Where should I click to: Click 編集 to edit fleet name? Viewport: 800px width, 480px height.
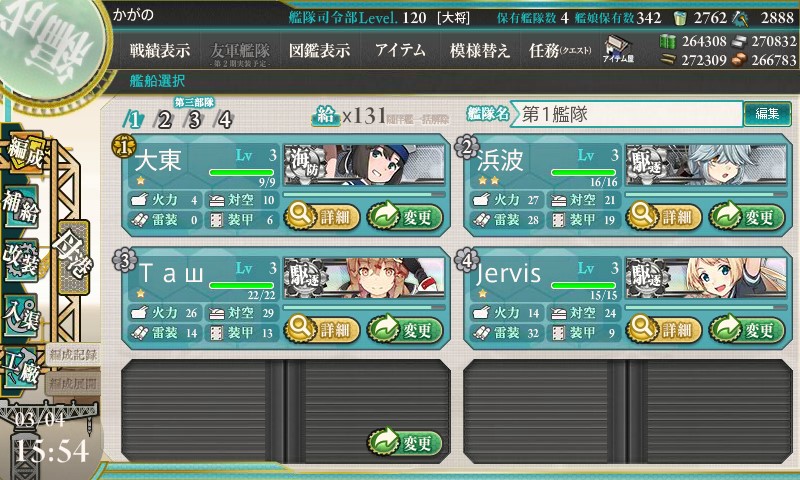pos(767,113)
